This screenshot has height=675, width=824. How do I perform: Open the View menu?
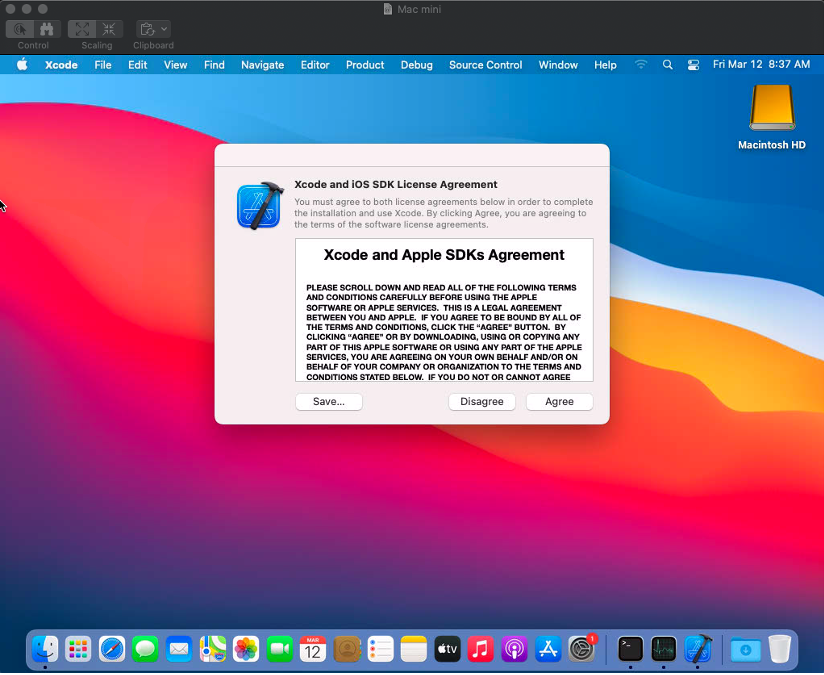(176, 65)
